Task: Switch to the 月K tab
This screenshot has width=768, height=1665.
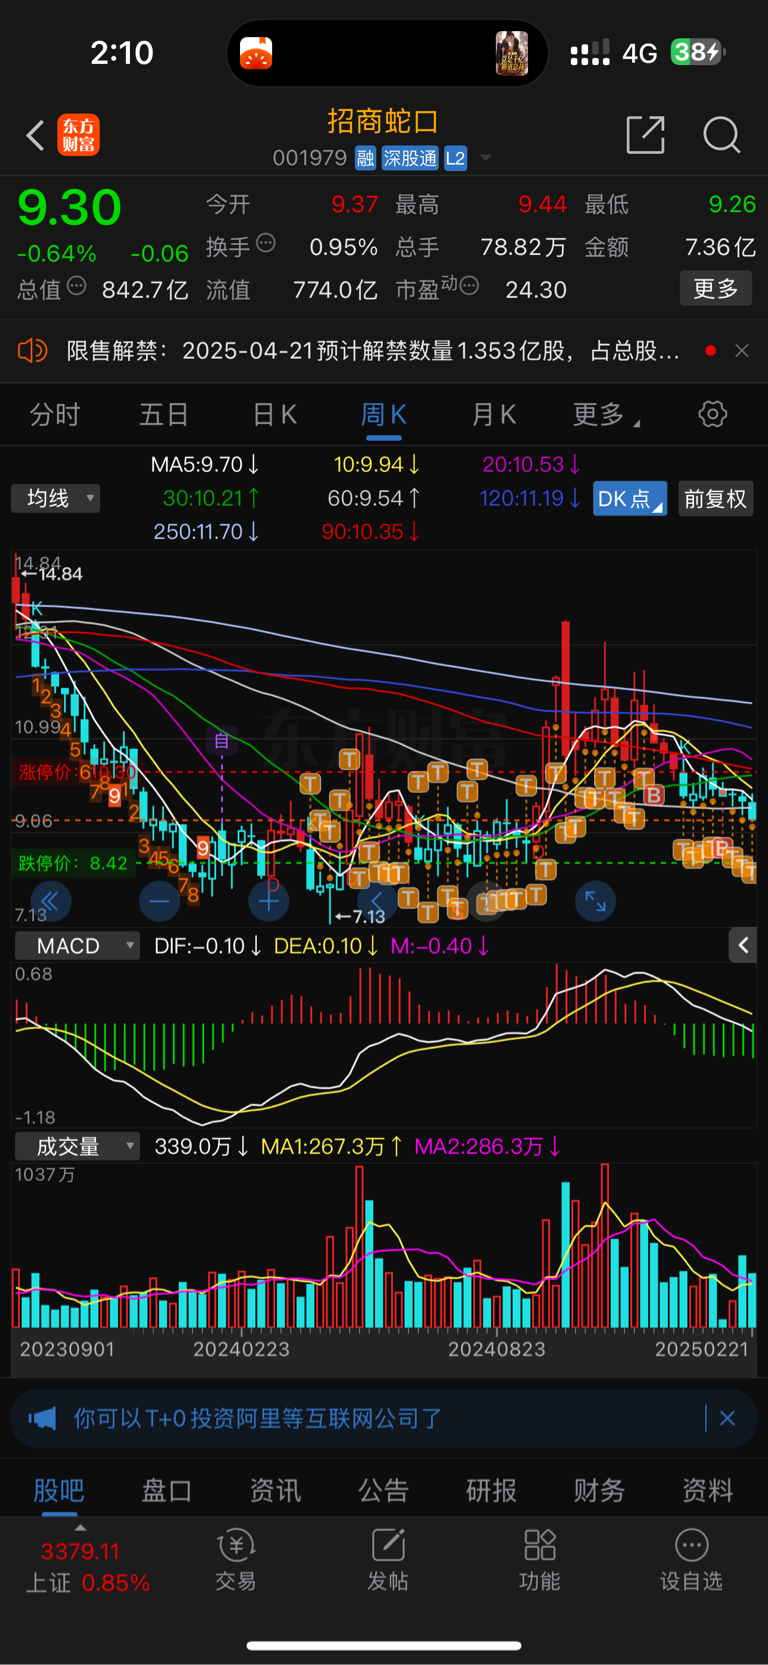Action: 494,415
